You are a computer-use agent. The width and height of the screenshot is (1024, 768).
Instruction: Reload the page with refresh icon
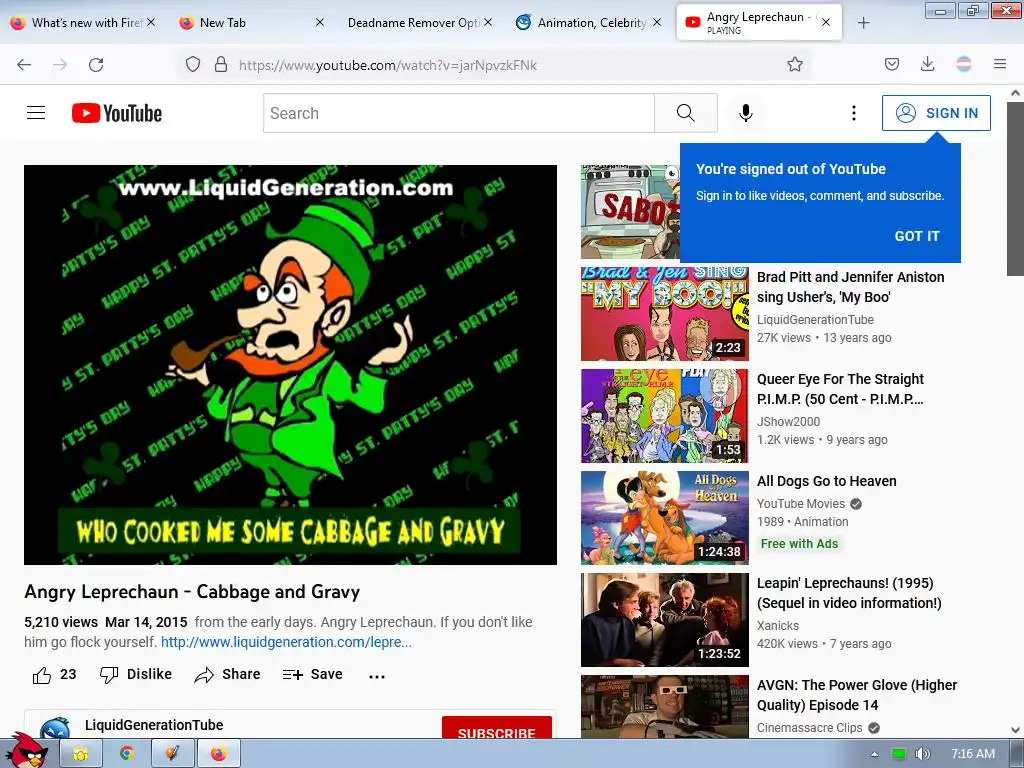tap(96, 65)
